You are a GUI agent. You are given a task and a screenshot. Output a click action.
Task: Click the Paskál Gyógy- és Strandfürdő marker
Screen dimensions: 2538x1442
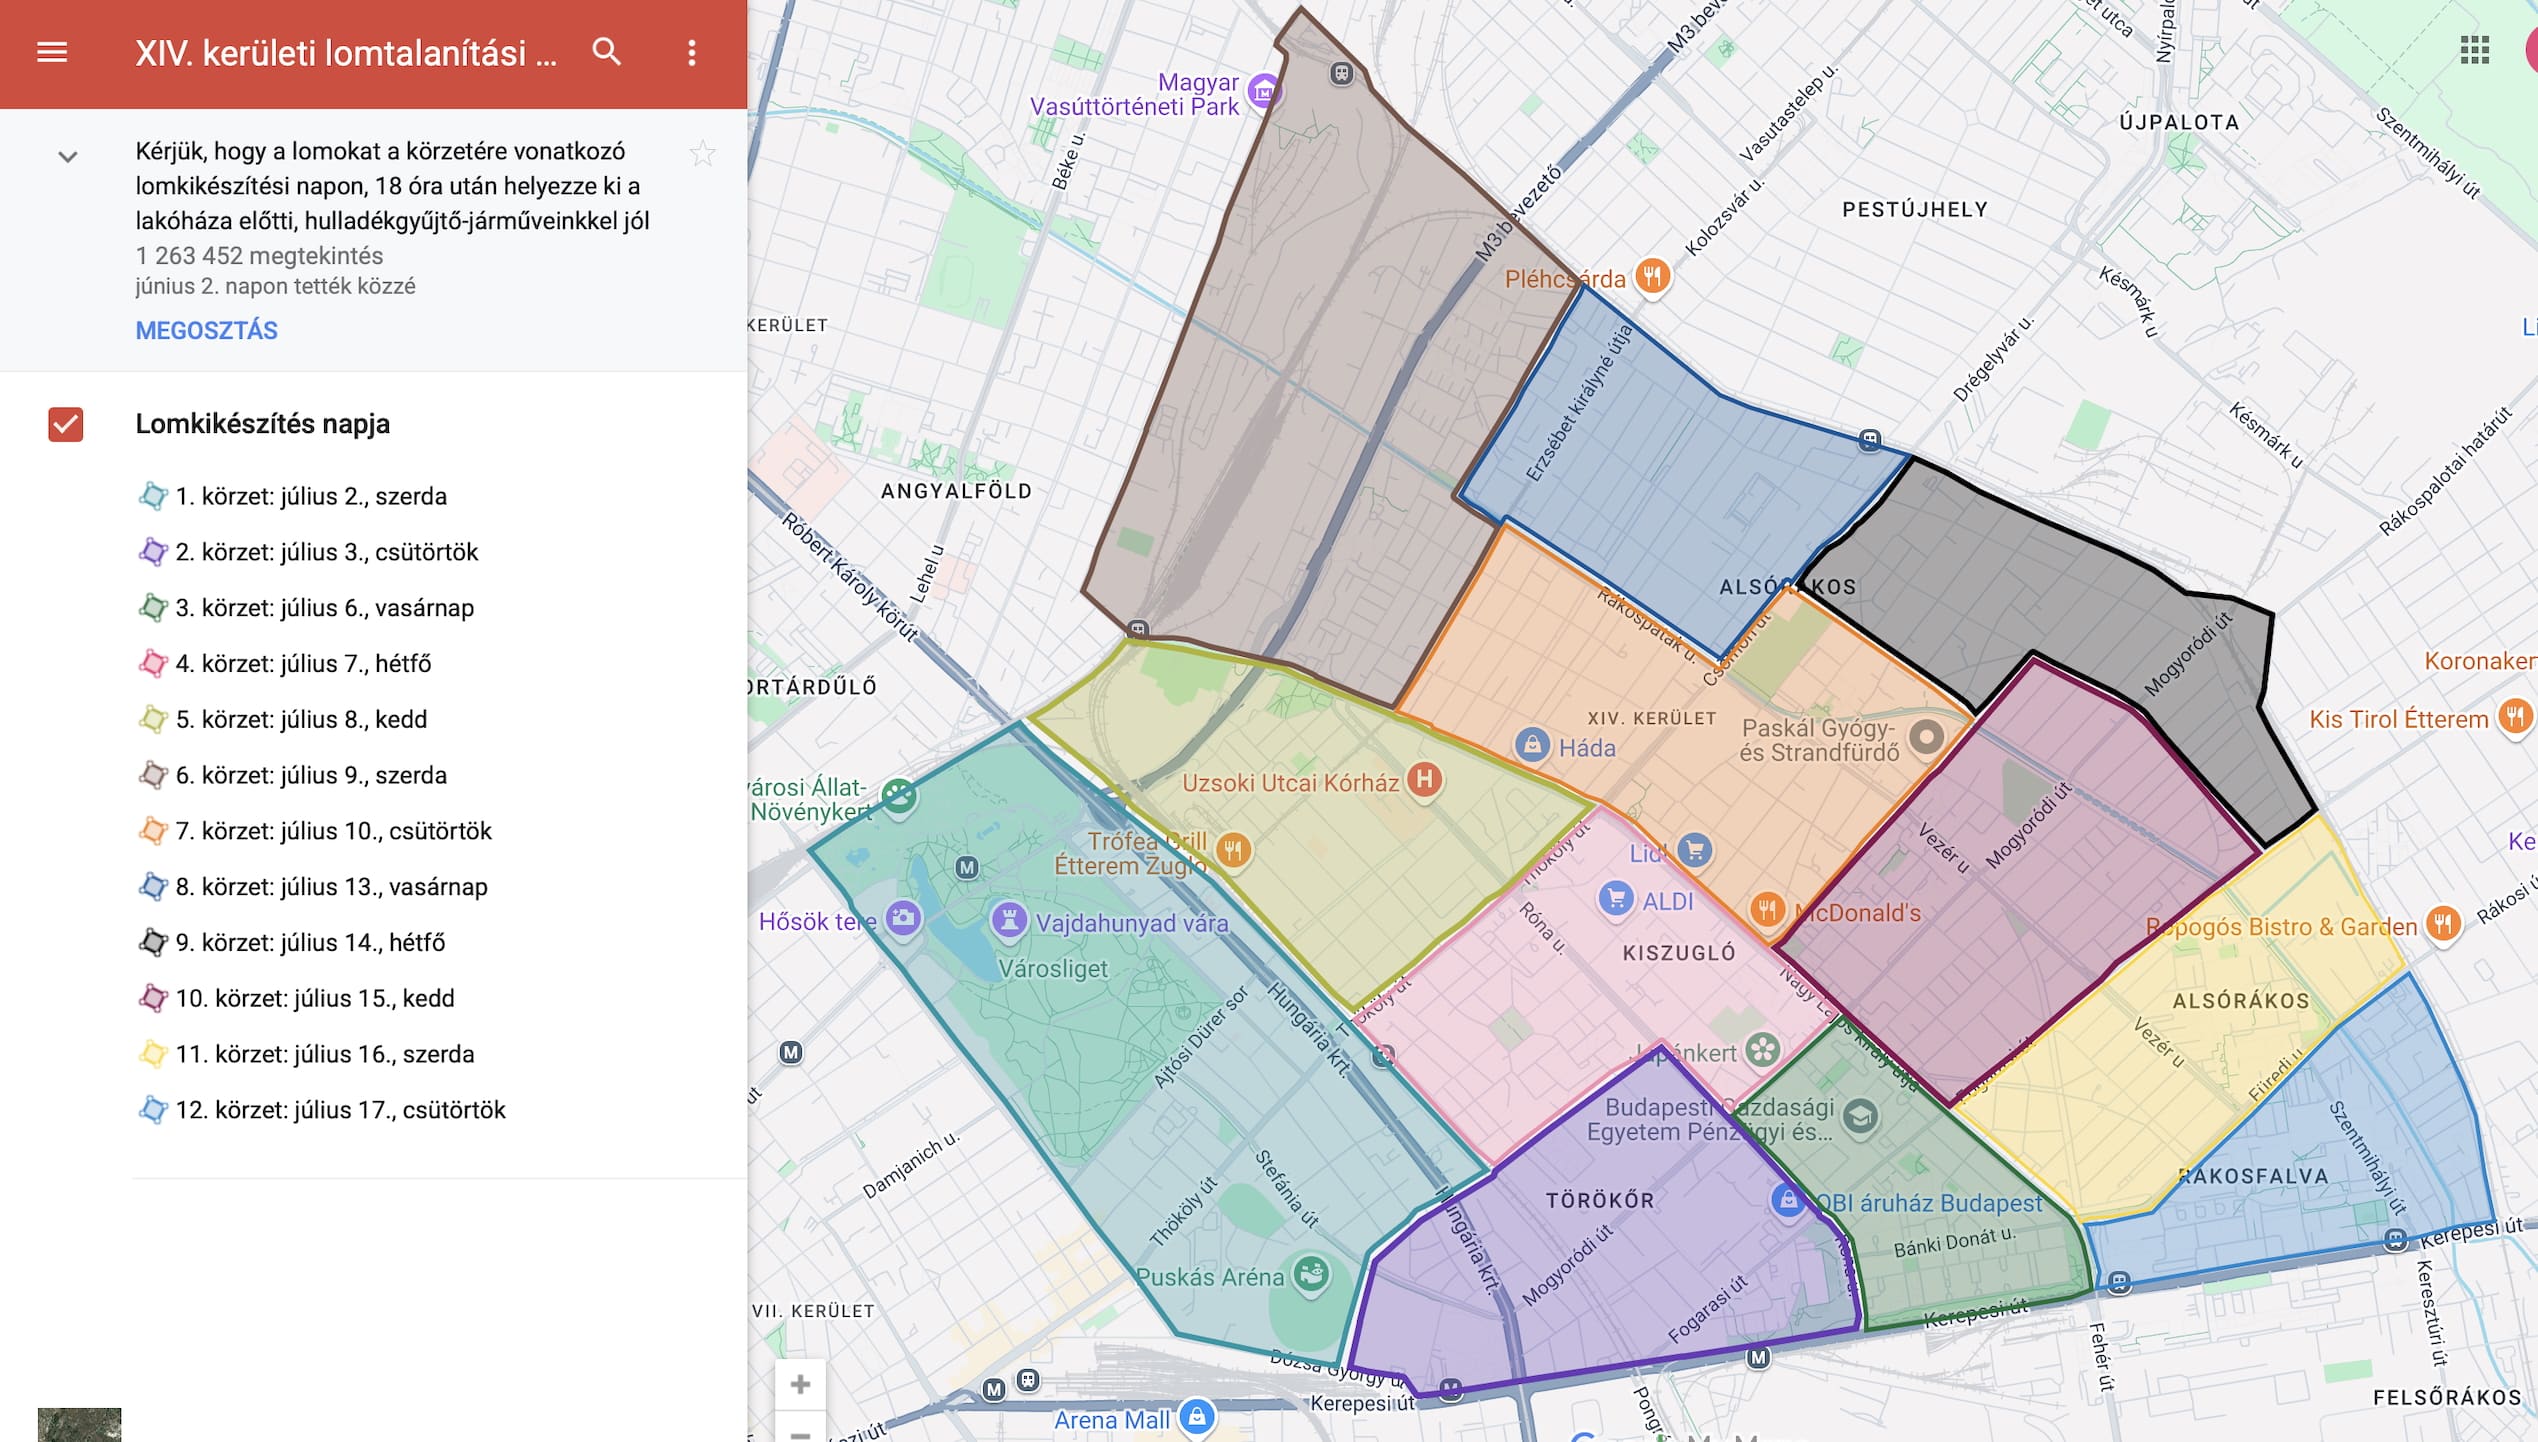coord(1926,737)
